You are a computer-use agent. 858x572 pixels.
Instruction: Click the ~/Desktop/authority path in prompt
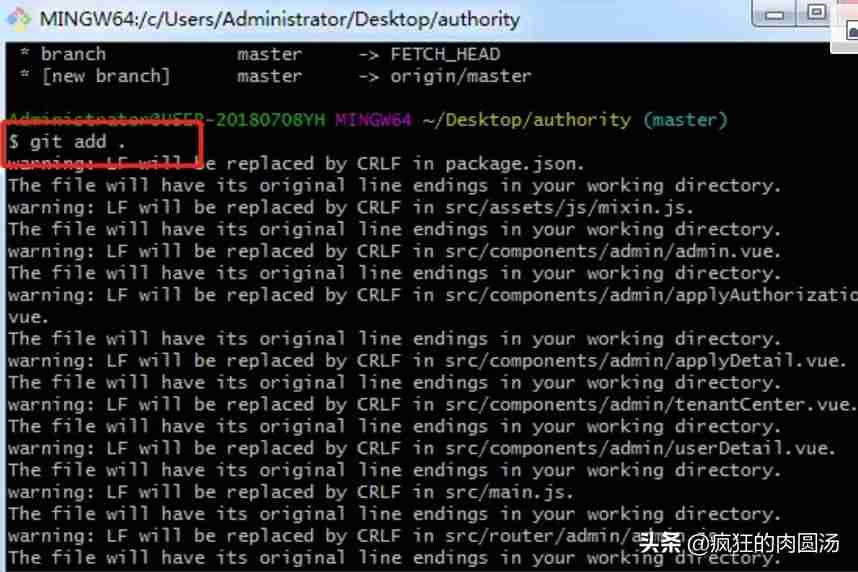pos(526,120)
